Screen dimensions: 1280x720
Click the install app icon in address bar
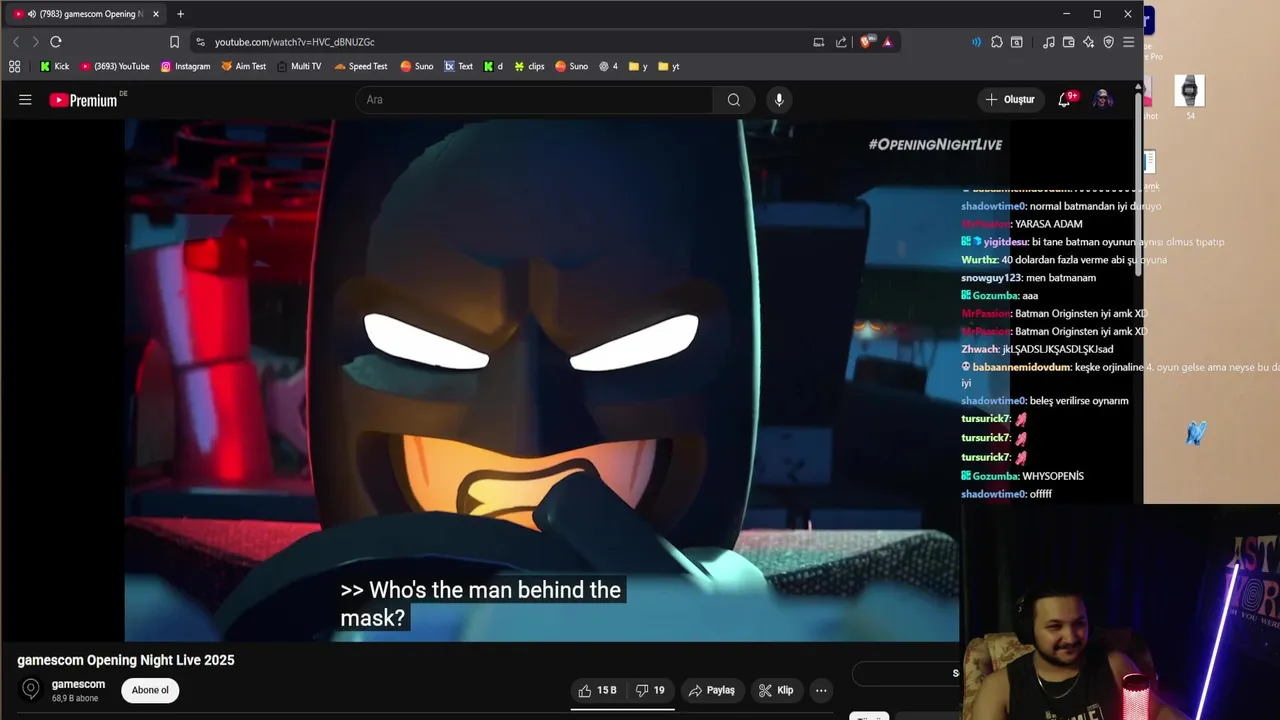819,42
